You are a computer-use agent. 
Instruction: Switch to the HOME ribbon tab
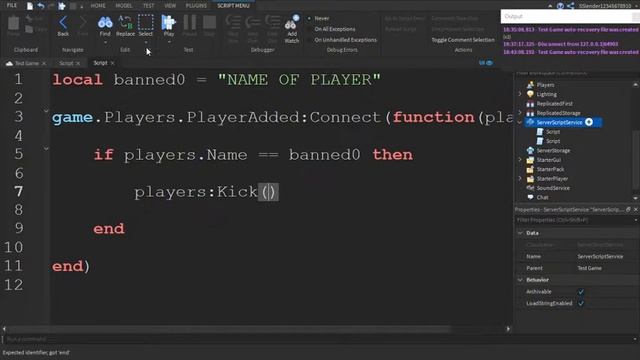(x=98, y=6)
